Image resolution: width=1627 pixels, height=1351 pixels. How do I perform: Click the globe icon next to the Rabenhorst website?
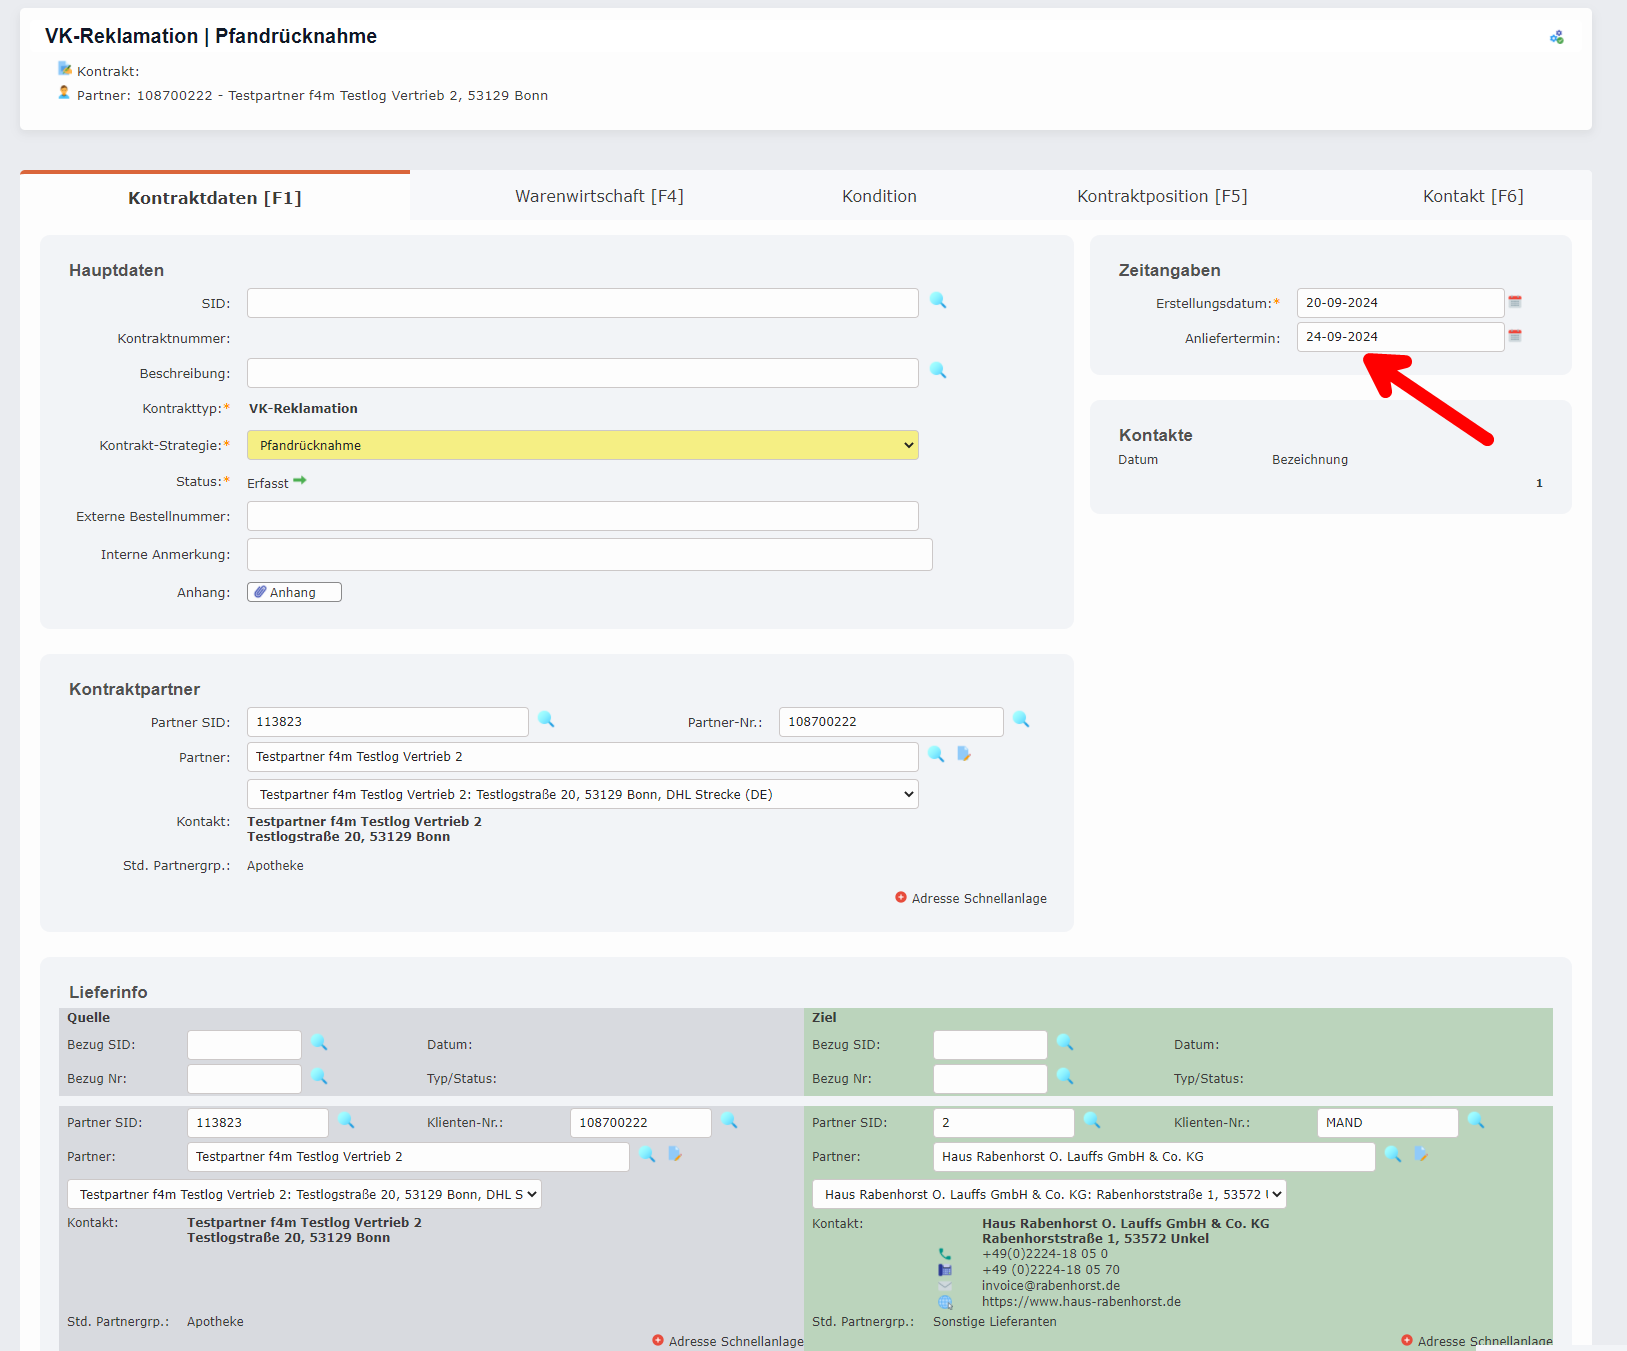click(944, 1301)
